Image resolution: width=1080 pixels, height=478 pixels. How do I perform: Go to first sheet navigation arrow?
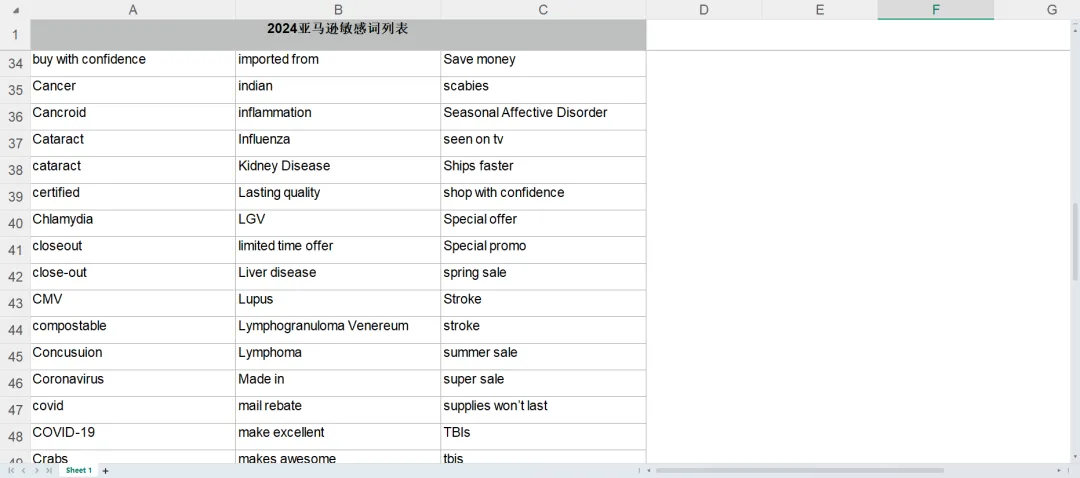coord(10,470)
